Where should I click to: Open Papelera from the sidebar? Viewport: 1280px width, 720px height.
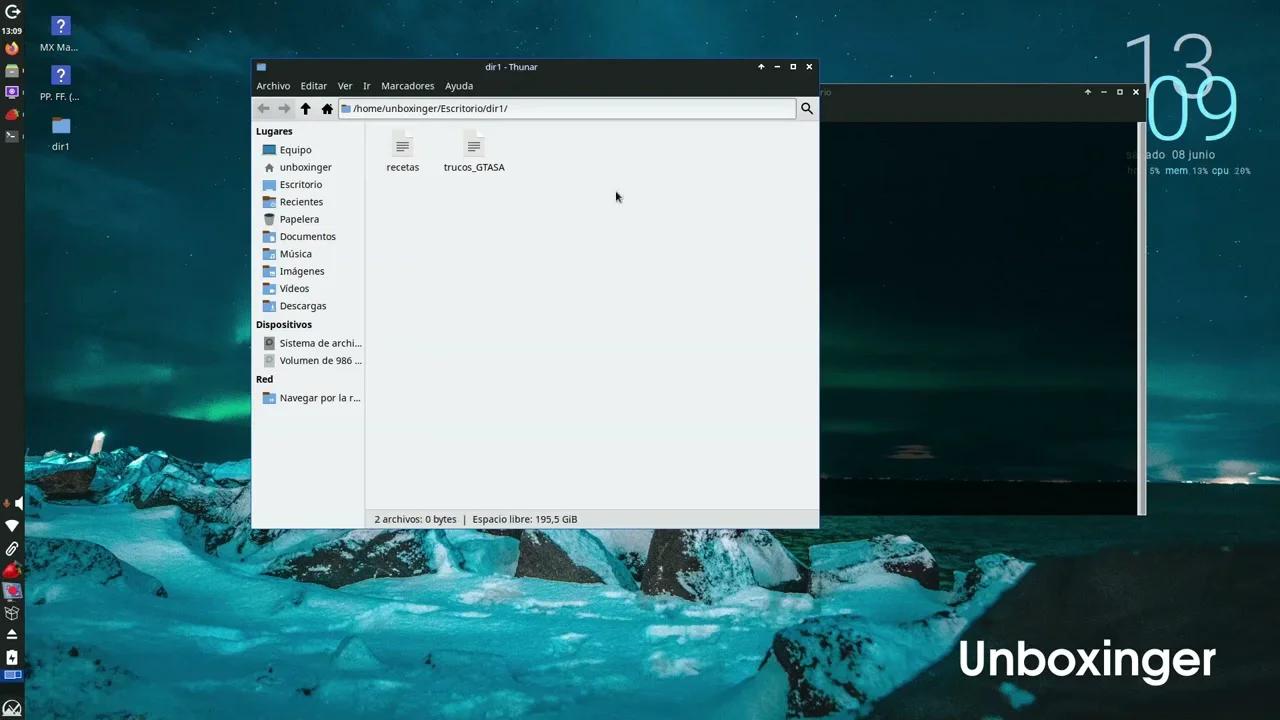point(299,218)
